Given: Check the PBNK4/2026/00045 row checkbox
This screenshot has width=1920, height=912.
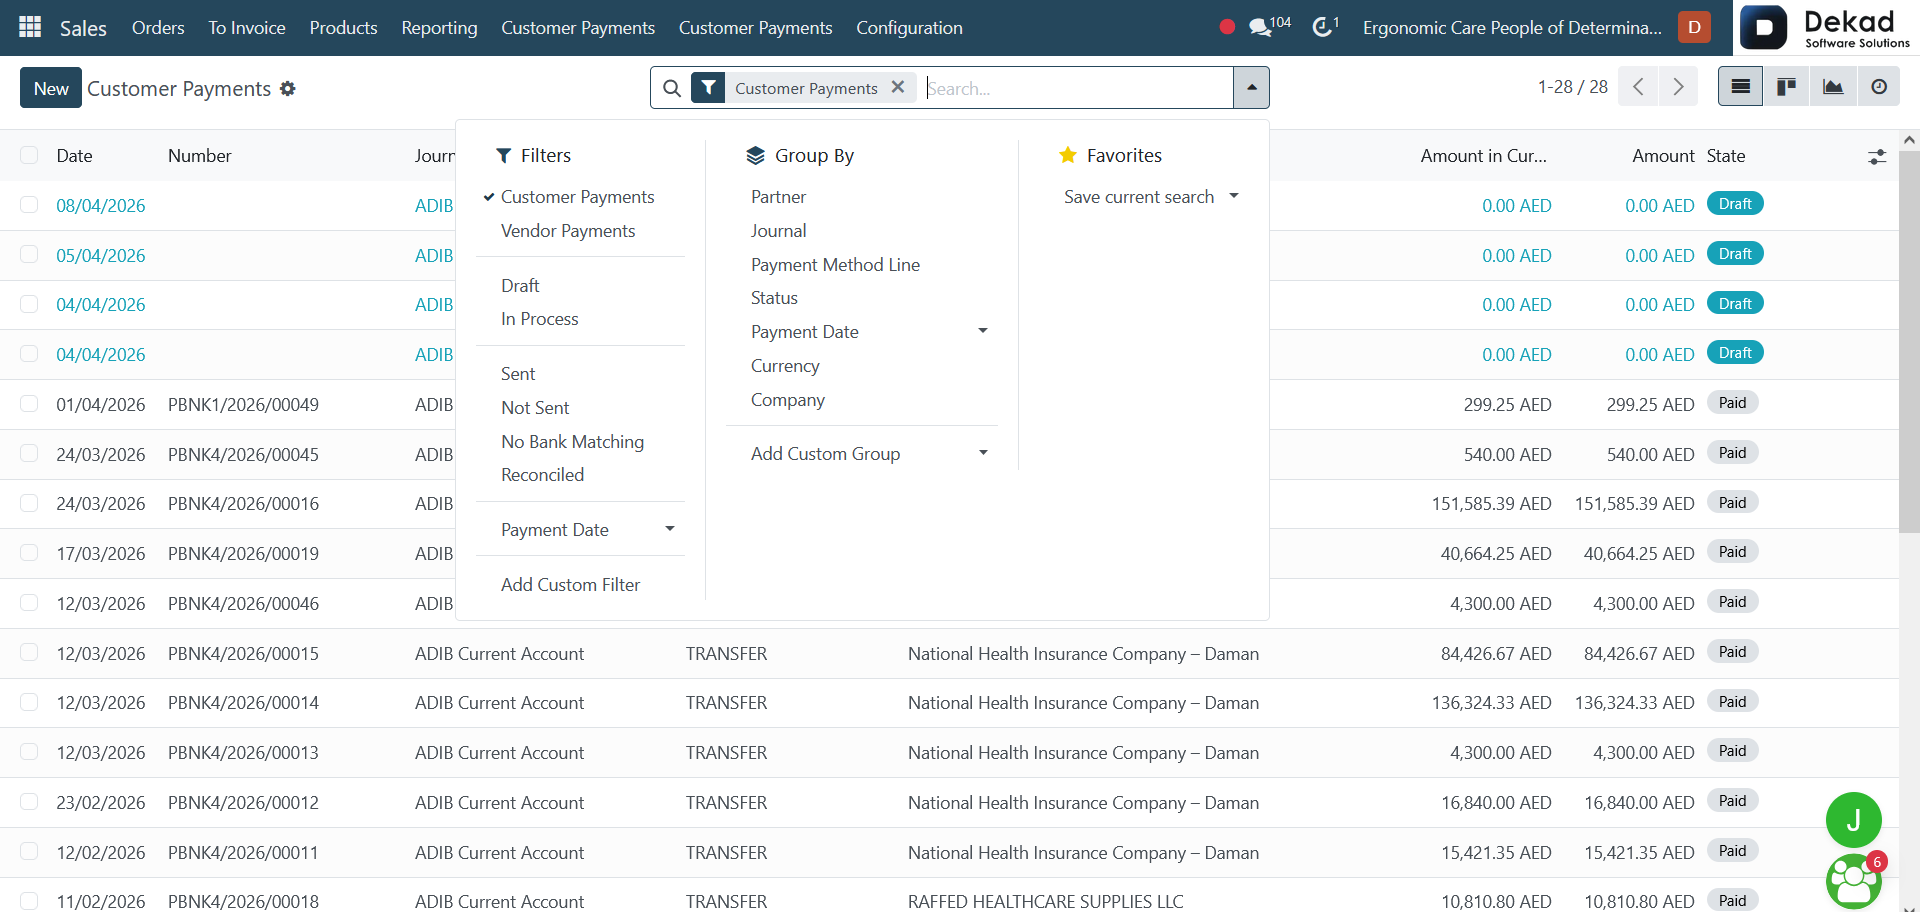Looking at the screenshot, I should [29, 454].
